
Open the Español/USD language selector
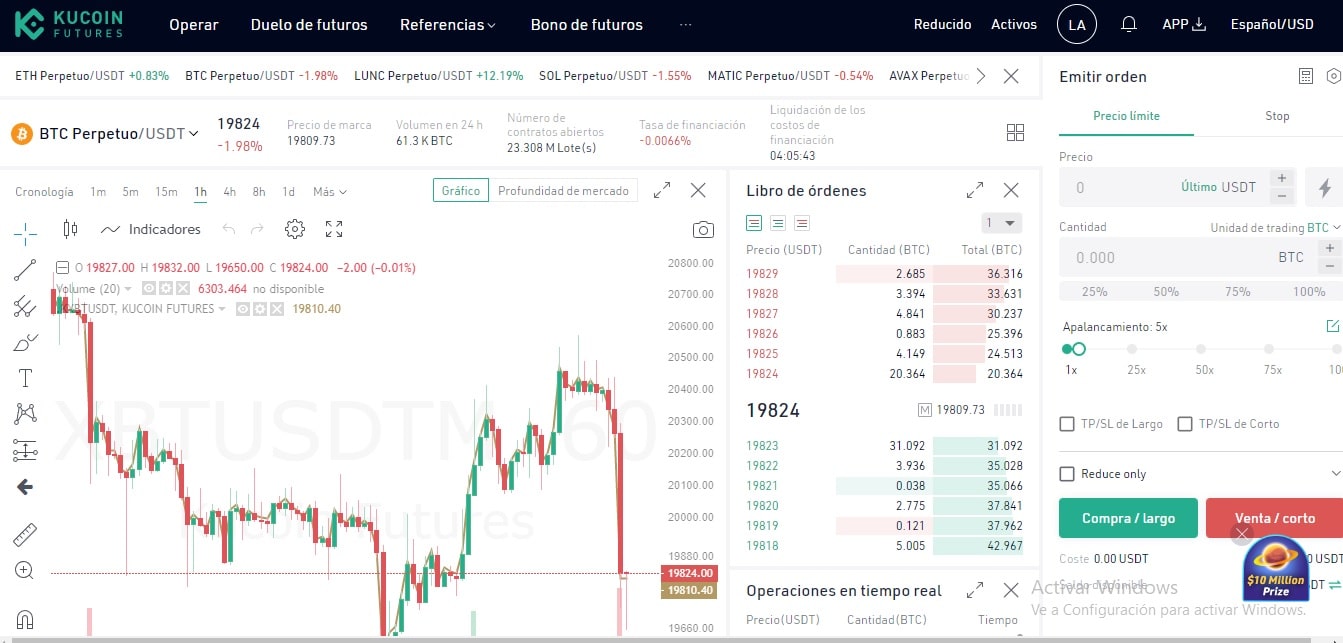coord(1272,24)
